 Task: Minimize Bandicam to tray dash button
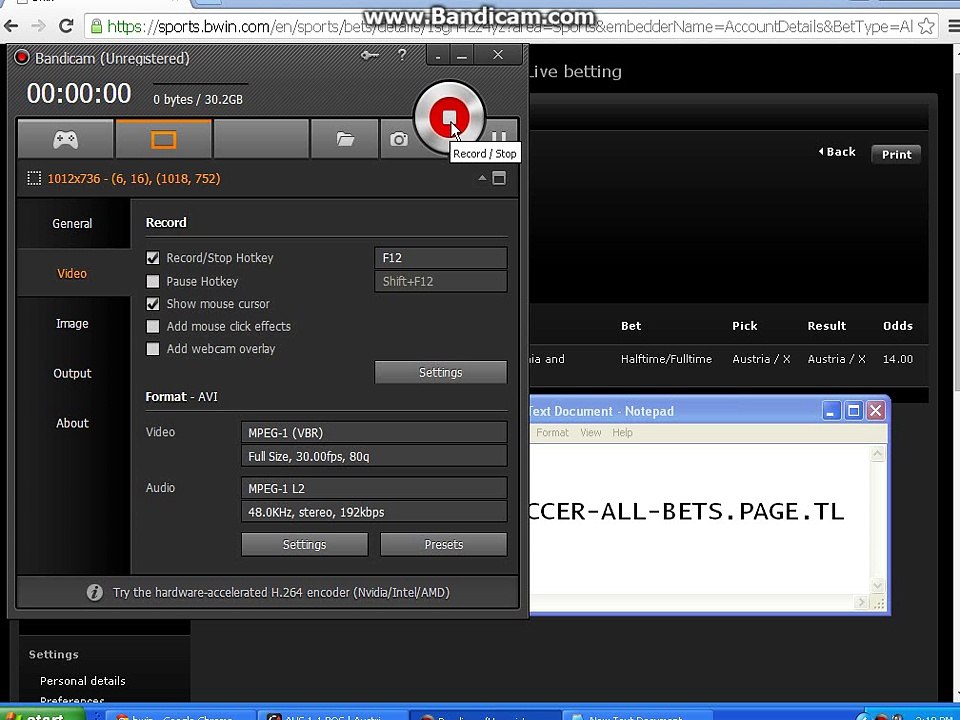tap(438, 56)
